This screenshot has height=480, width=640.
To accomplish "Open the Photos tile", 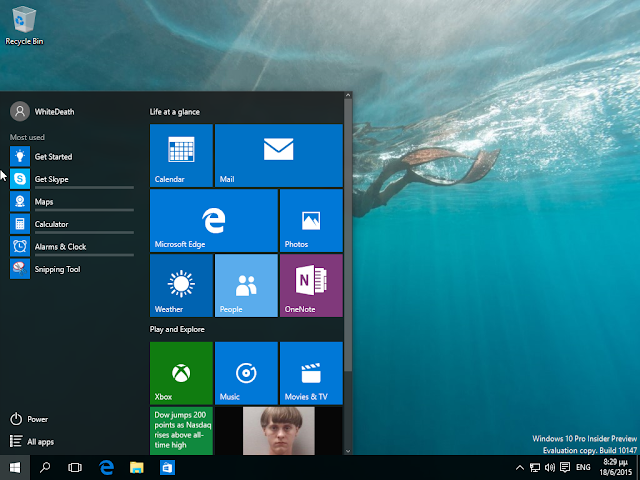I will [311, 220].
